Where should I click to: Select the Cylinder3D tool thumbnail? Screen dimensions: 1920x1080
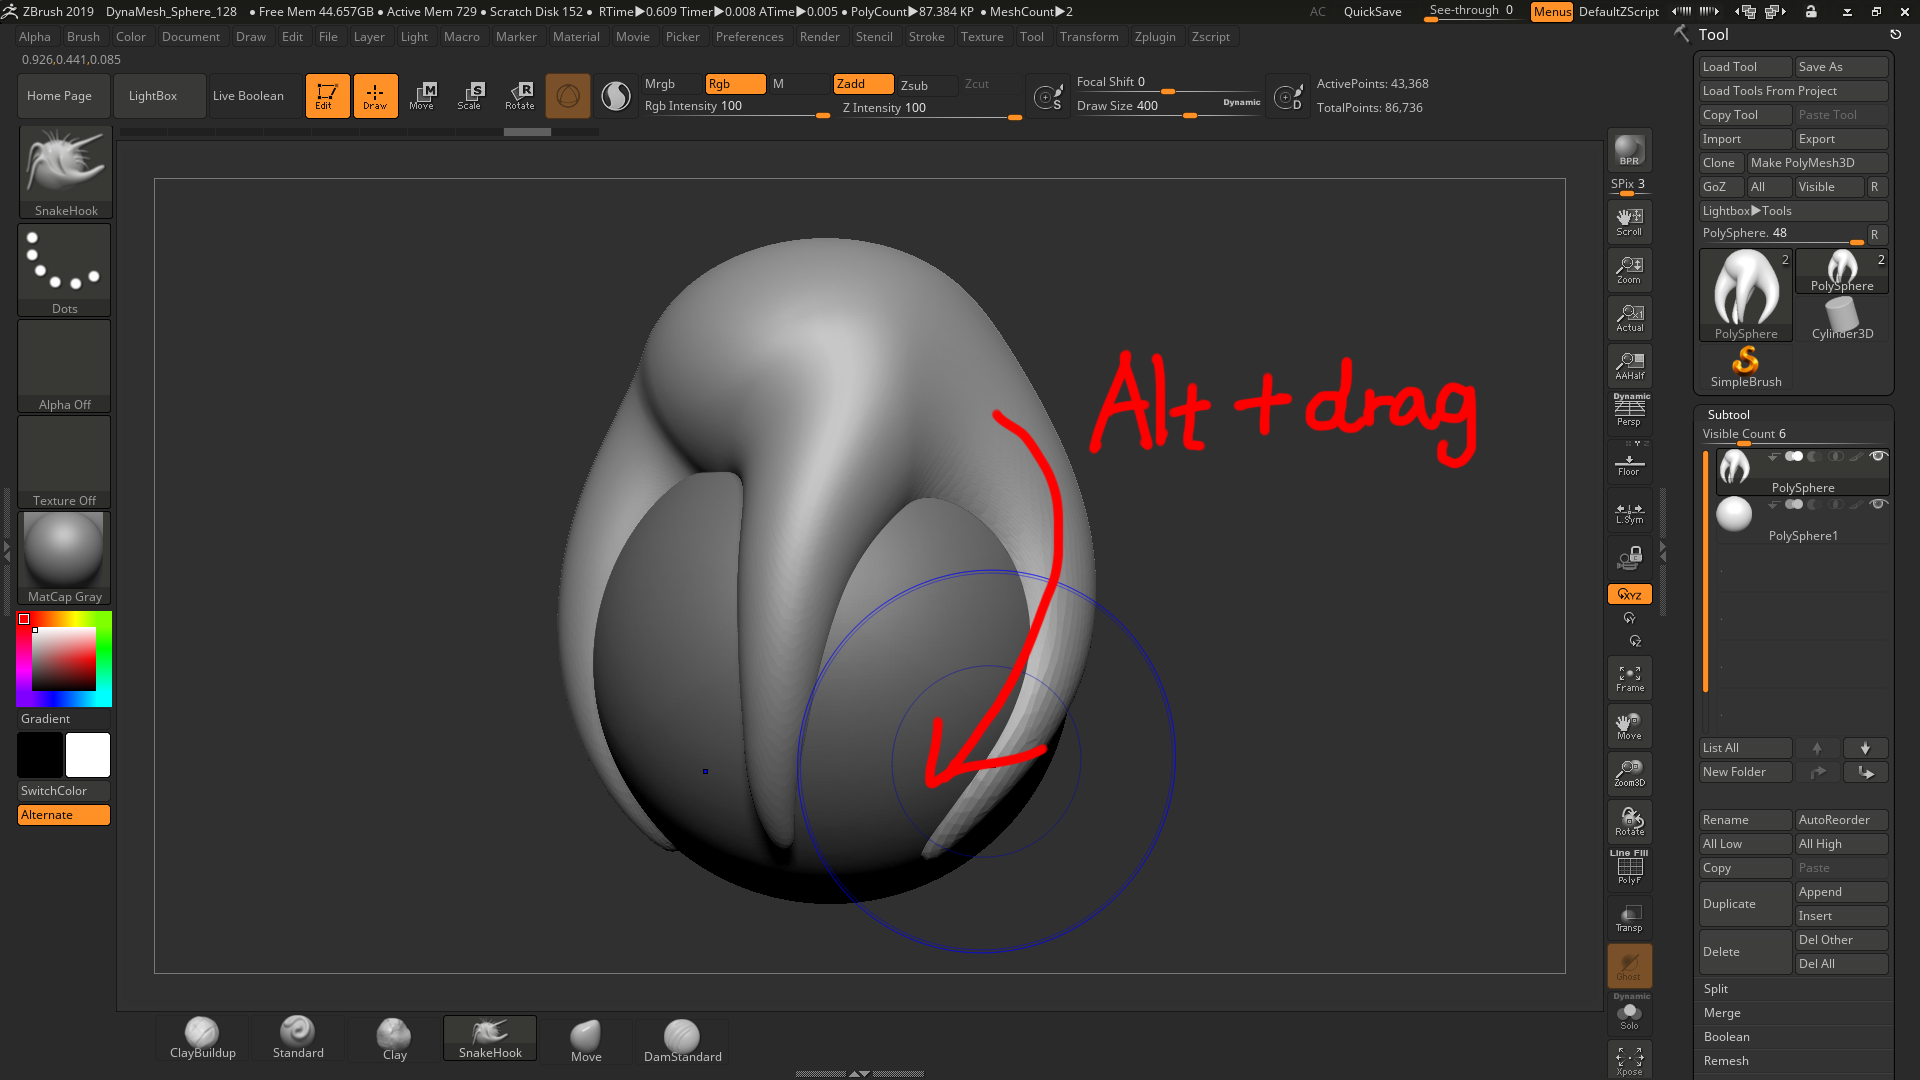point(1842,319)
